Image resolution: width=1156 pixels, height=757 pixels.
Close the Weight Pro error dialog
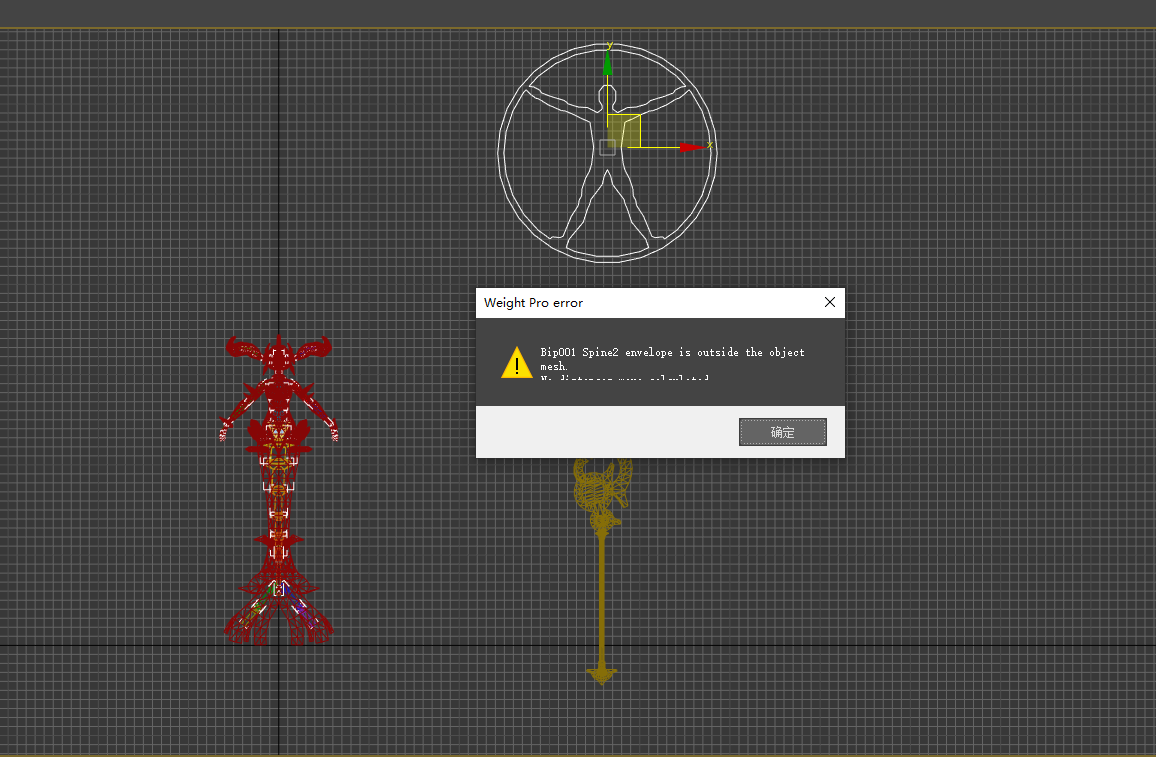(829, 302)
